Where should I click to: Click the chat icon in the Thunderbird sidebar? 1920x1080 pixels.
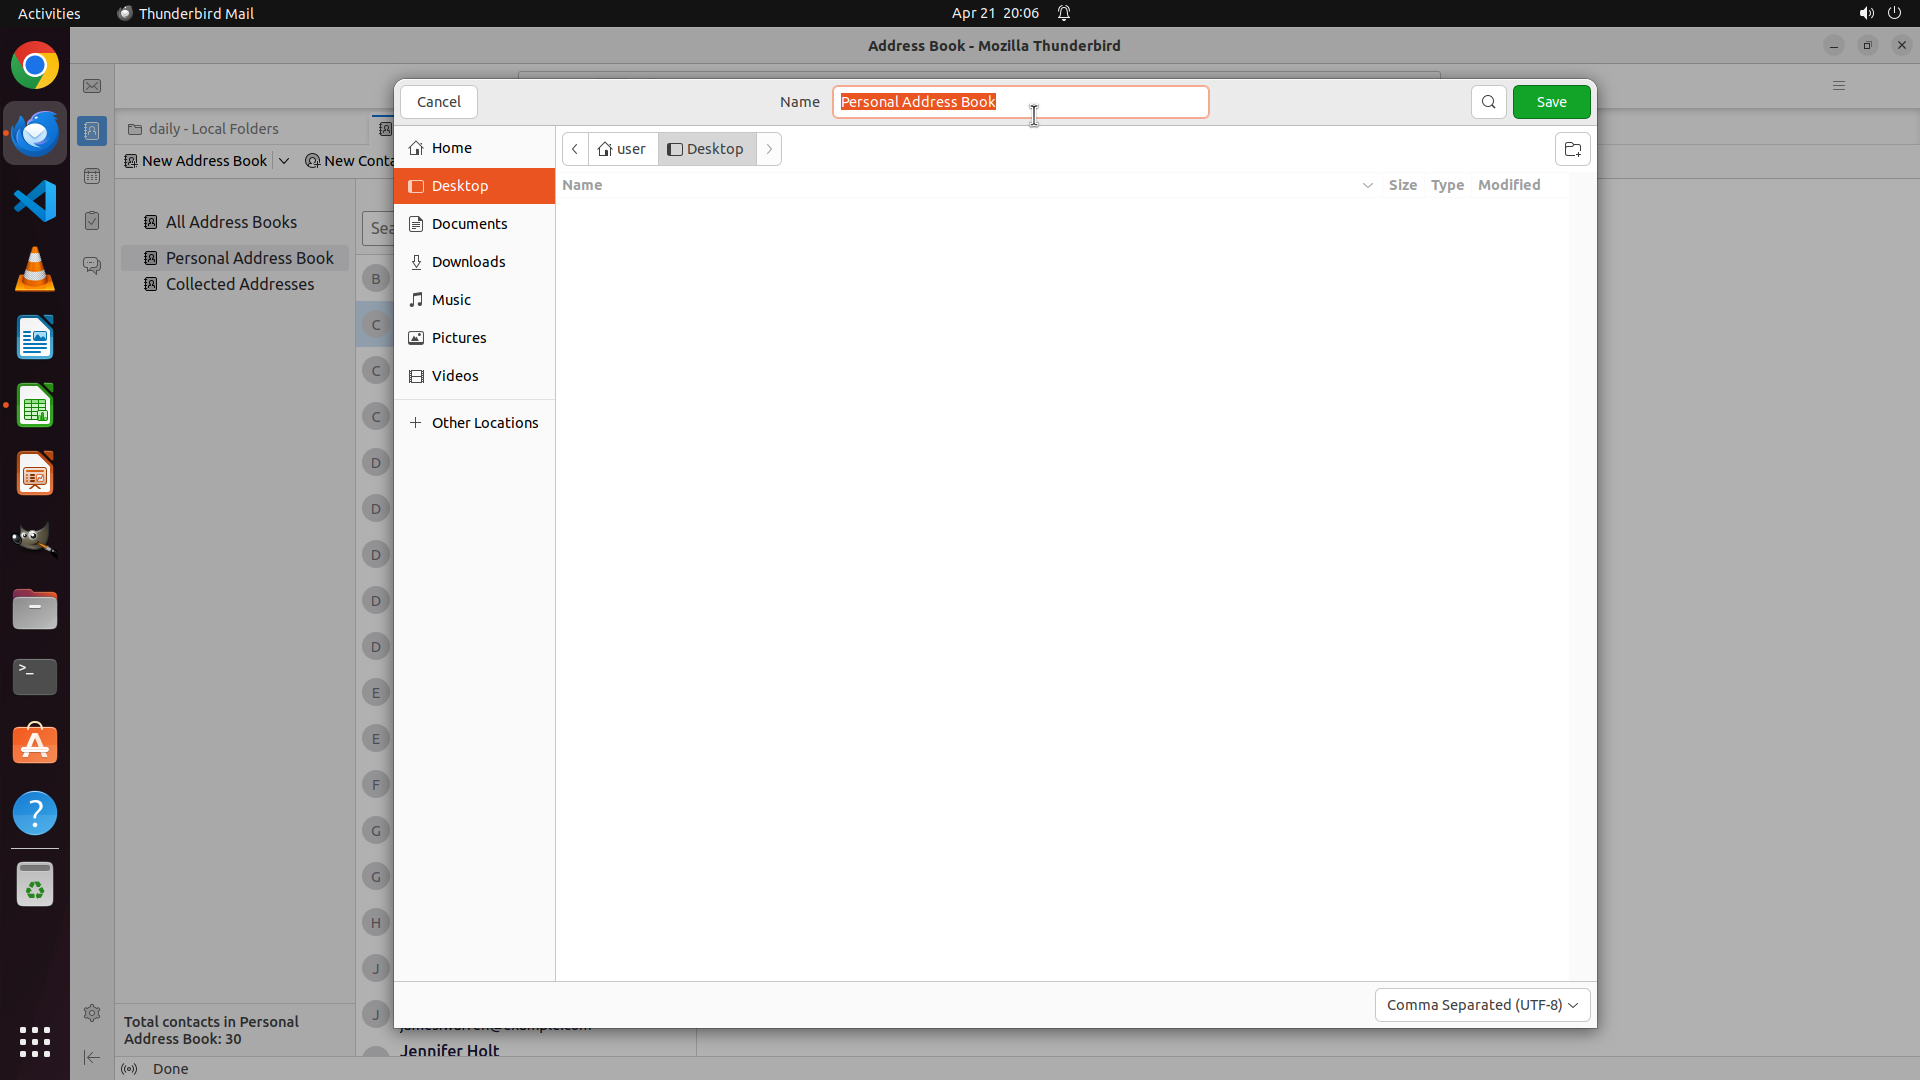[x=92, y=266]
